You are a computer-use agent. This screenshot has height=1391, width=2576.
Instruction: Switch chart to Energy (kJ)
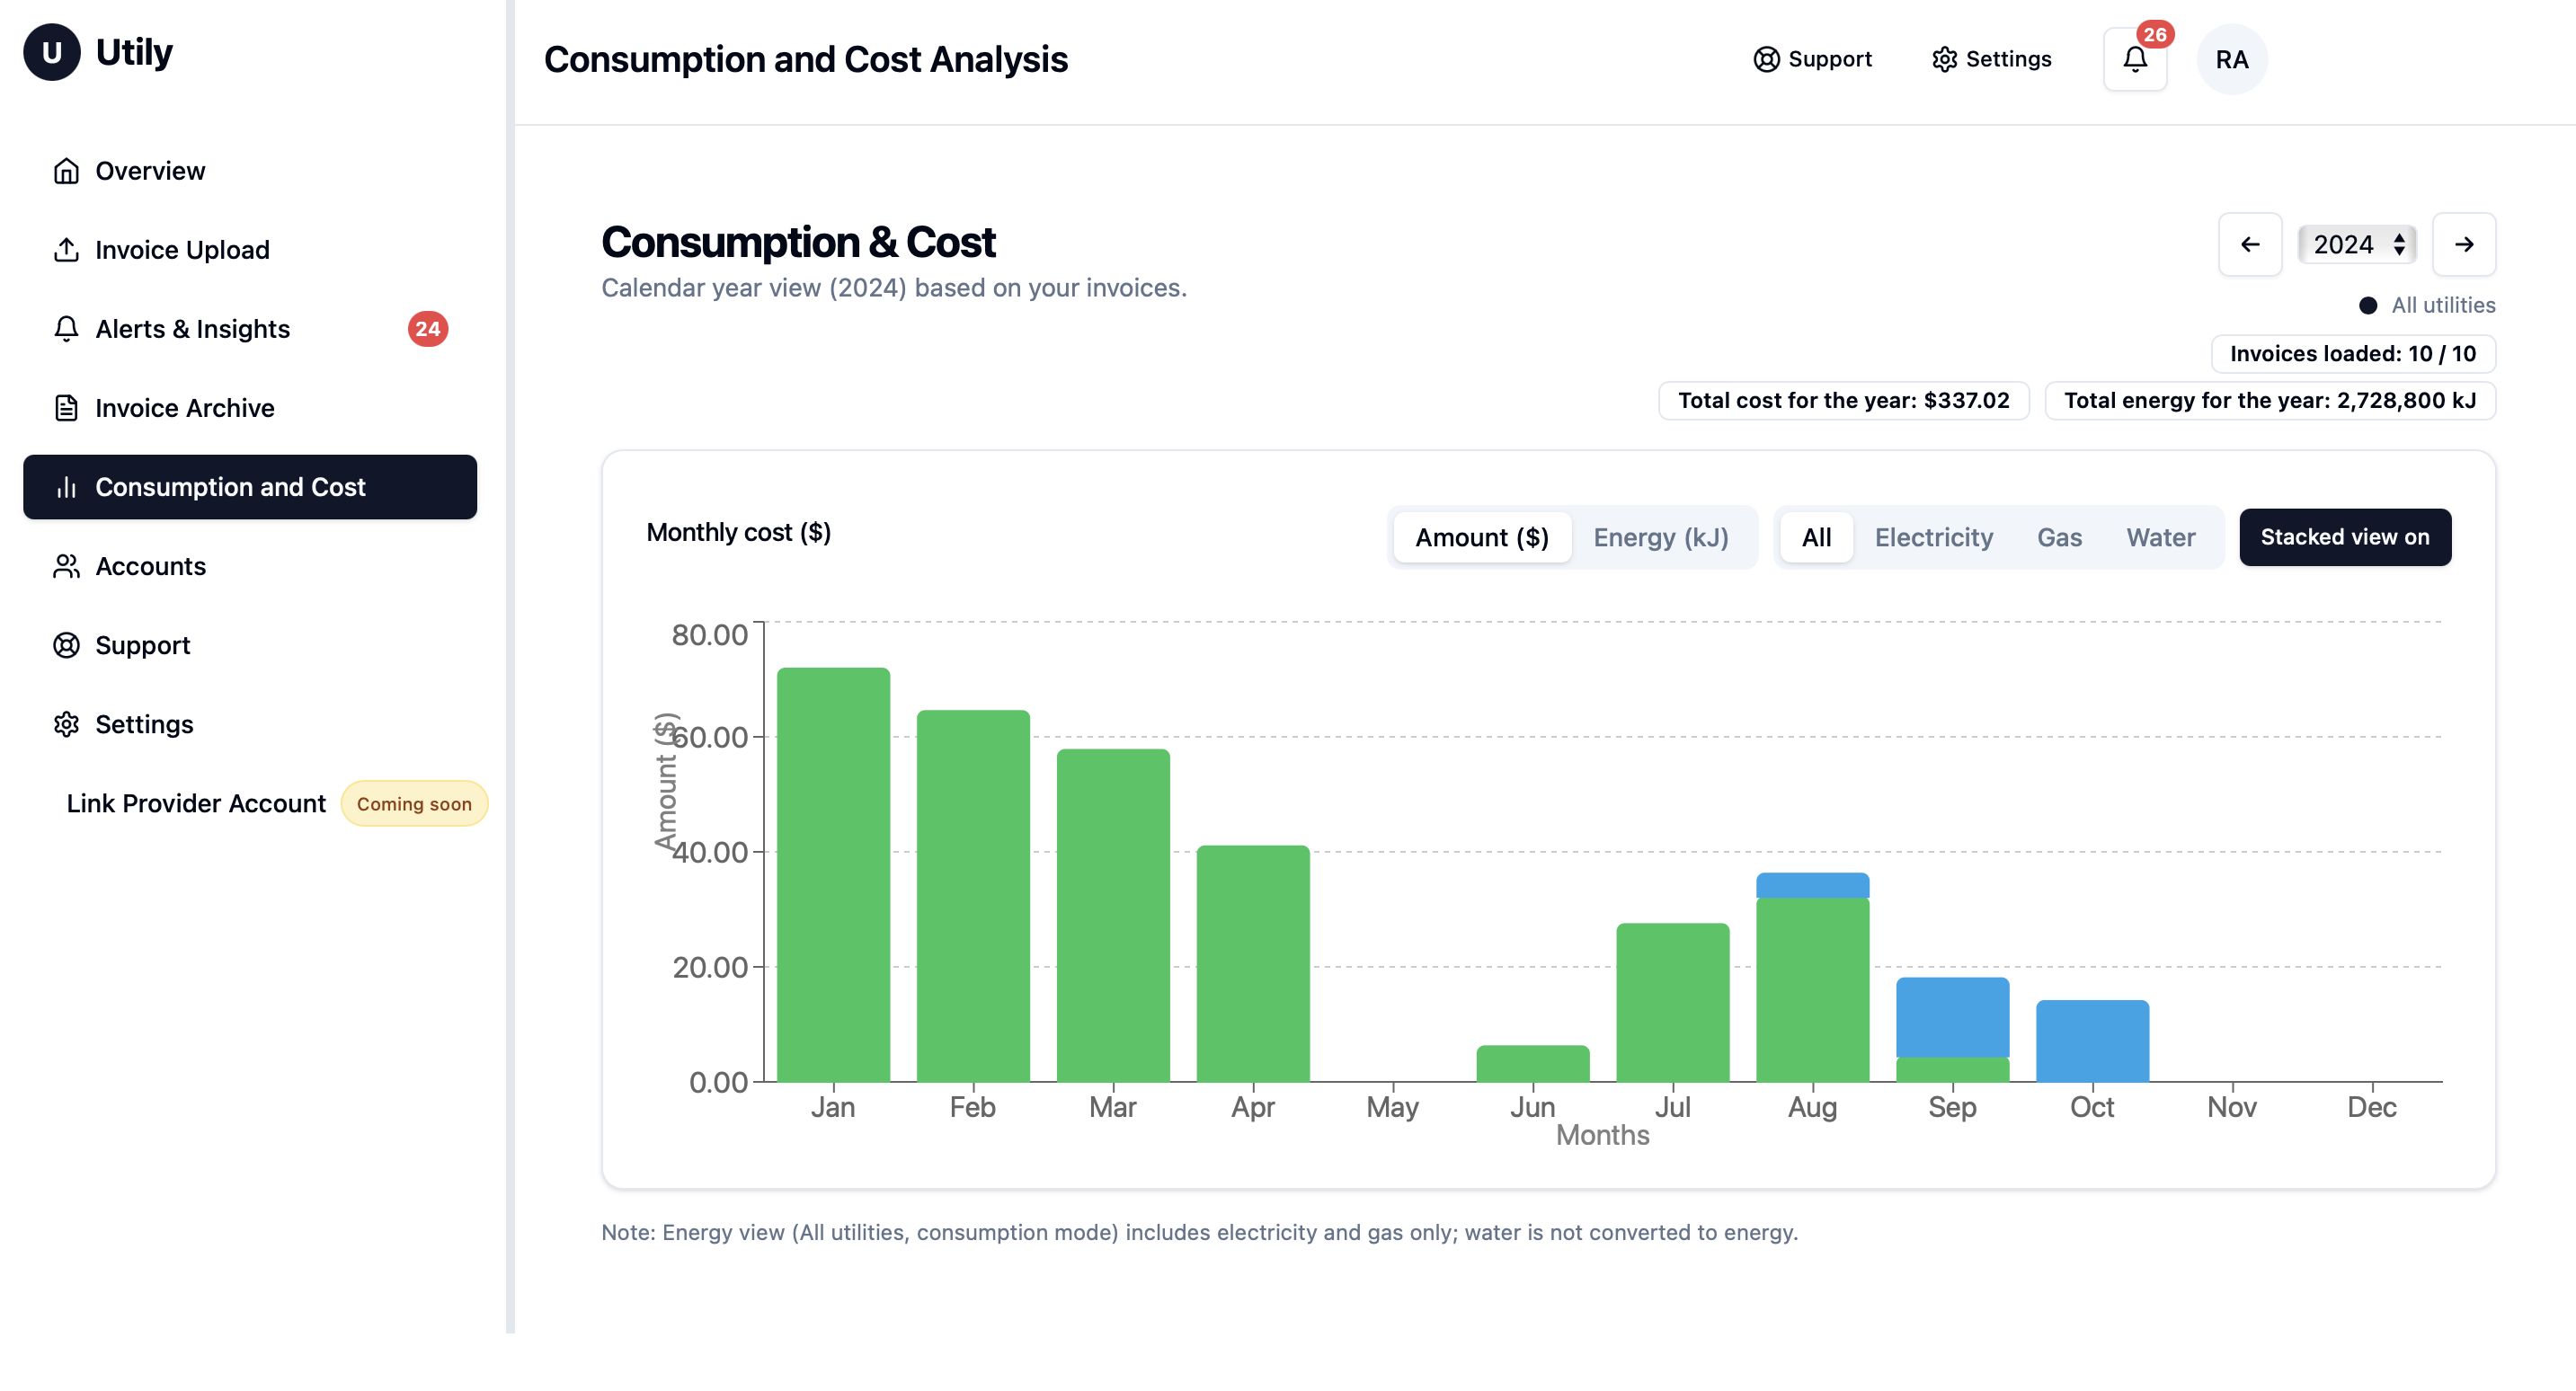tap(1660, 537)
